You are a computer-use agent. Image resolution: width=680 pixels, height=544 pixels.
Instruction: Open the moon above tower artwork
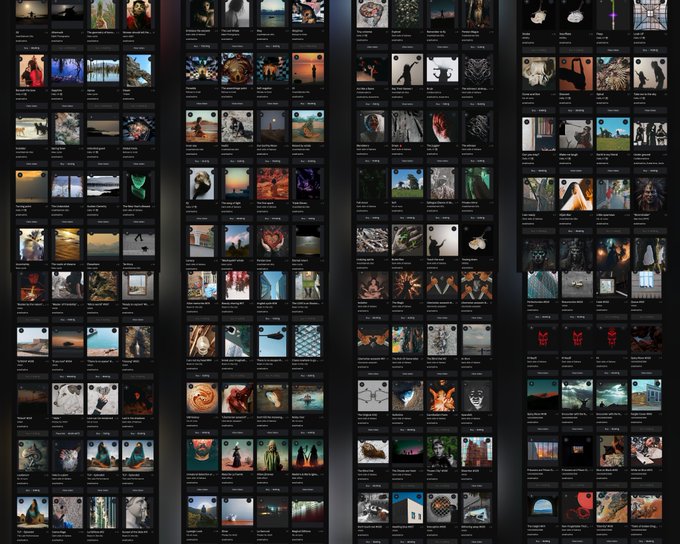(x=272, y=126)
